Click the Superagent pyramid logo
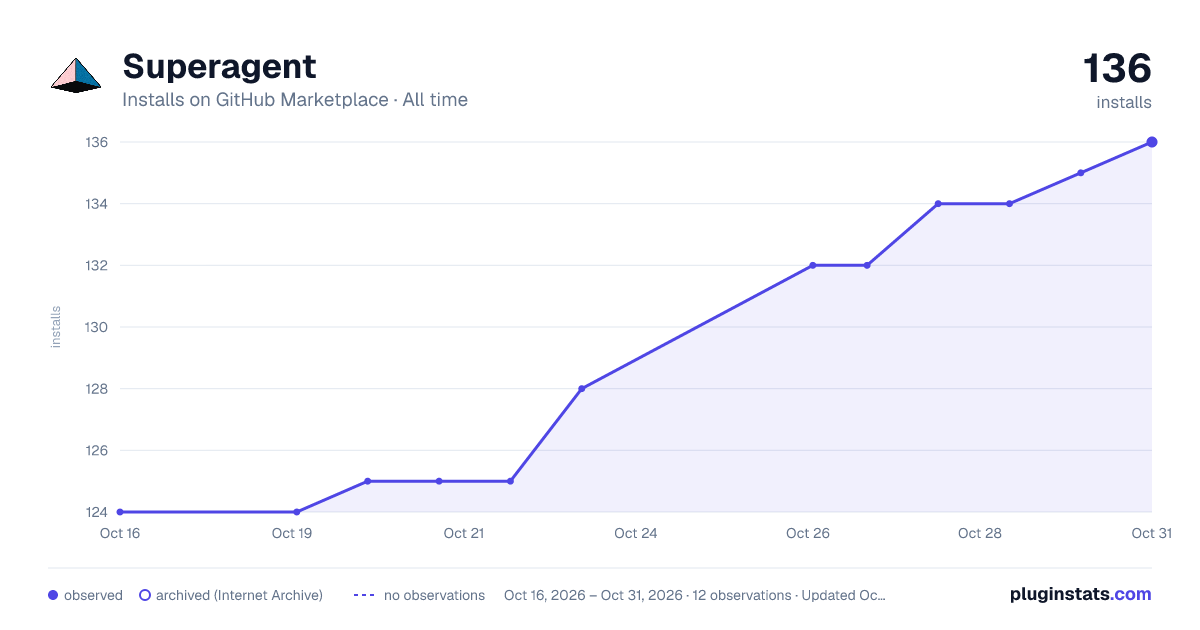The height and width of the screenshot is (630, 1200). 76,75
